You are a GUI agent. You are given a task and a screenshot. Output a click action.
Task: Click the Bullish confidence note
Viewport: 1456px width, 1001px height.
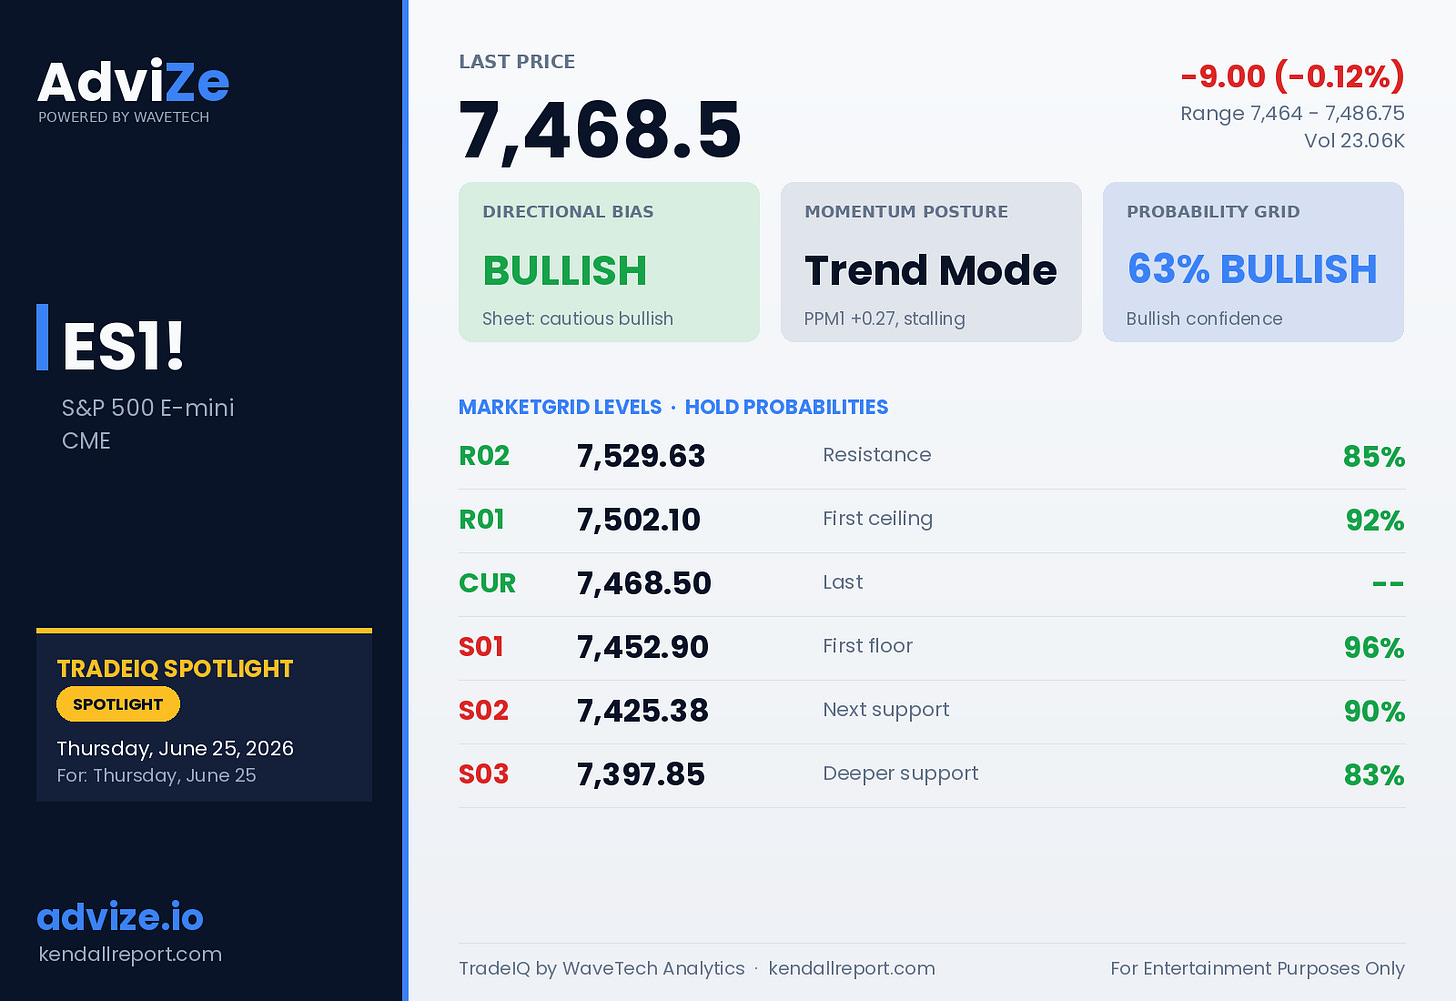tap(1204, 319)
